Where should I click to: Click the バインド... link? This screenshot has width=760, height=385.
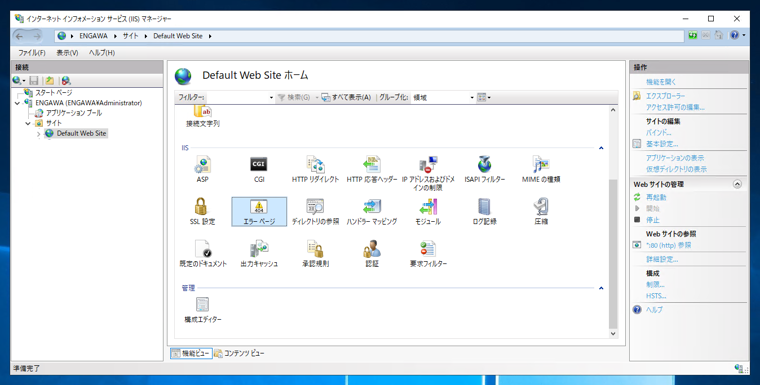(658, 132)
